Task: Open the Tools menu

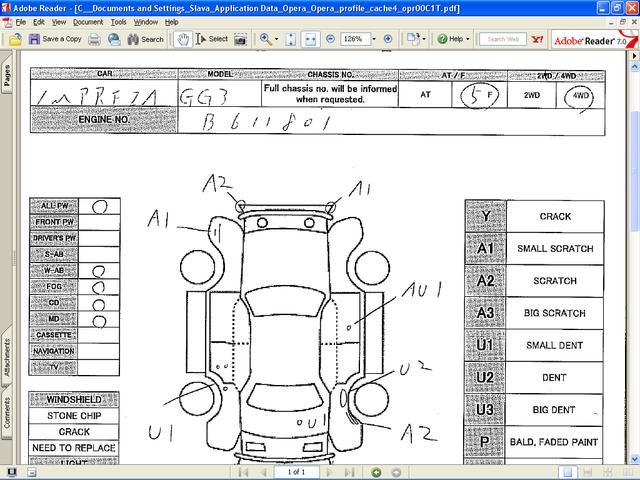Action: (118, 22)
